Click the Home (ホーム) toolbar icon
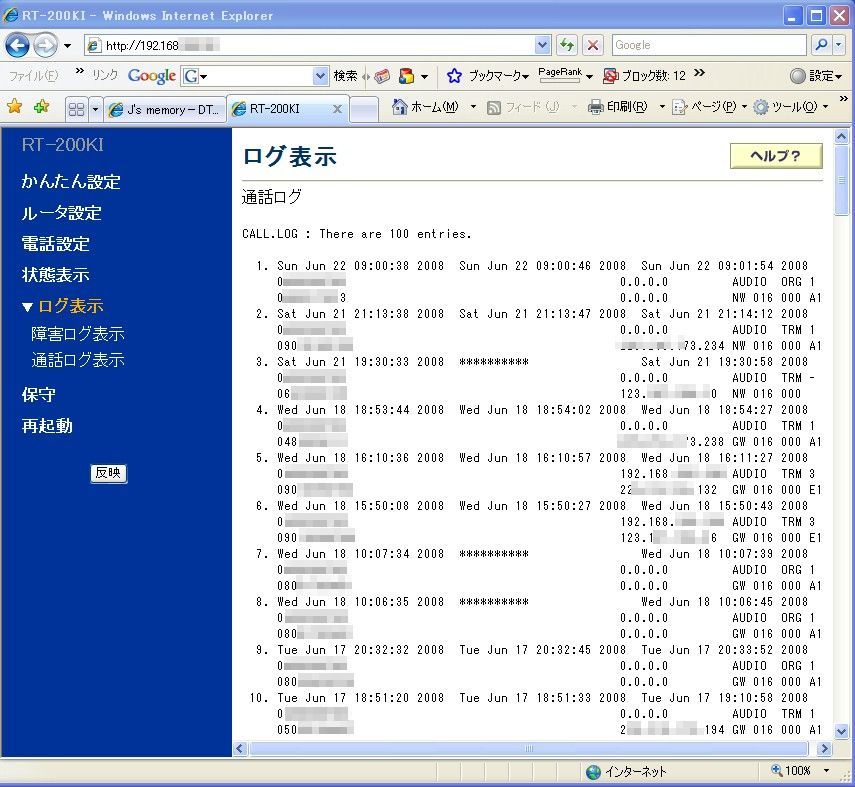Screen dimensions: 855x787 pos(400,107)
